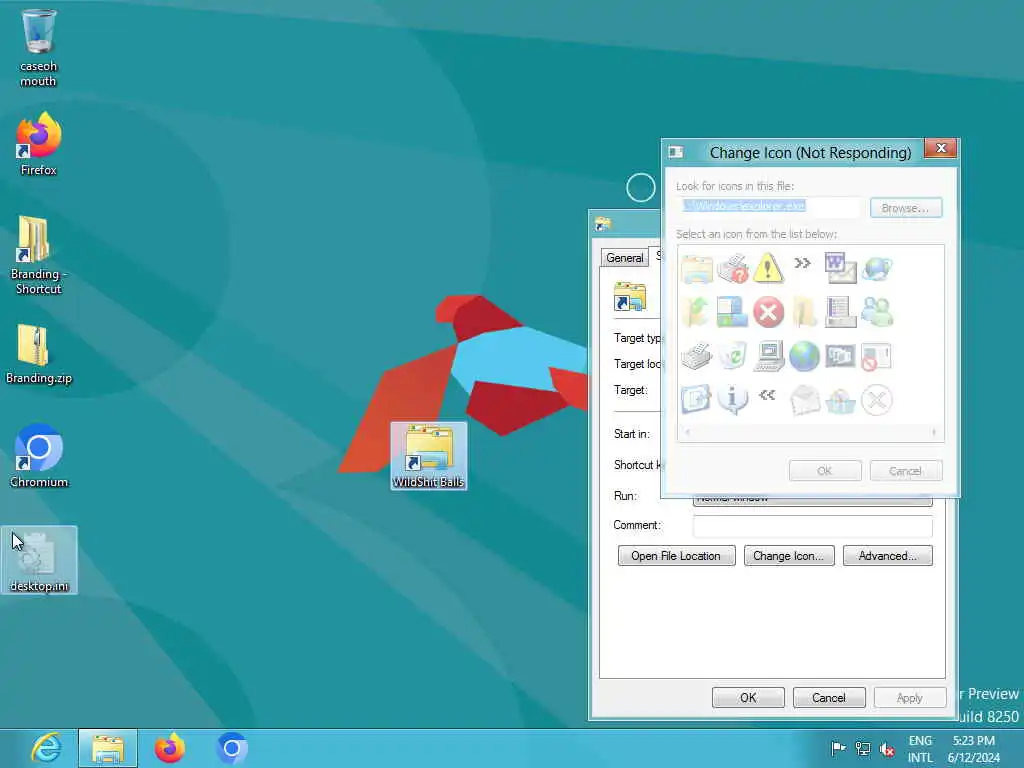The height and width of the screenshot is (768, 1024).
Task: Open Action Center flag tray icon
Action: (838, 748)
